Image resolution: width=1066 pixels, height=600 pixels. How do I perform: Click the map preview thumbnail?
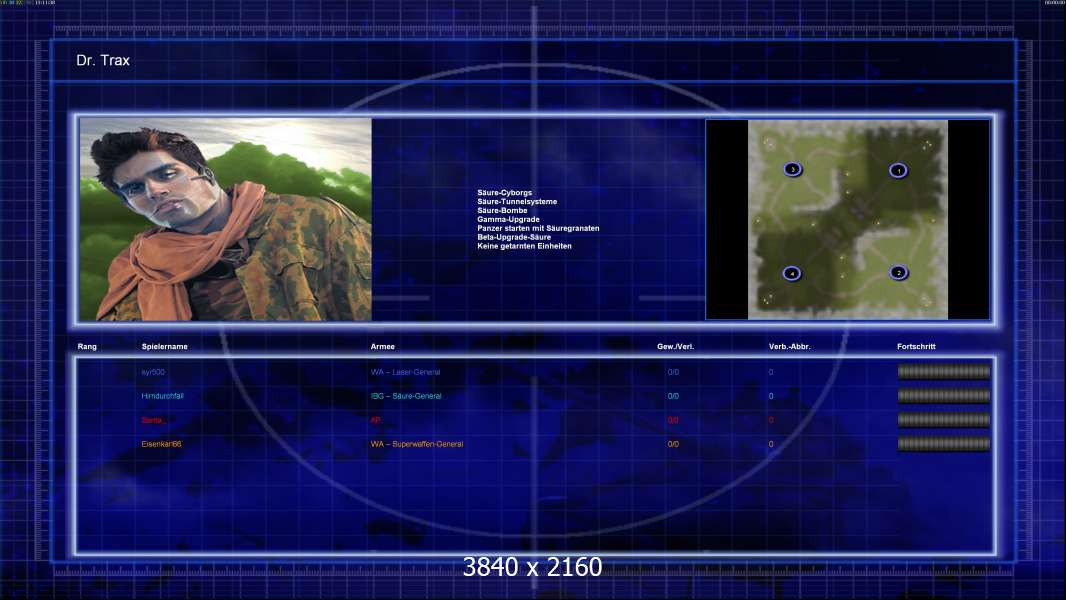848,219
